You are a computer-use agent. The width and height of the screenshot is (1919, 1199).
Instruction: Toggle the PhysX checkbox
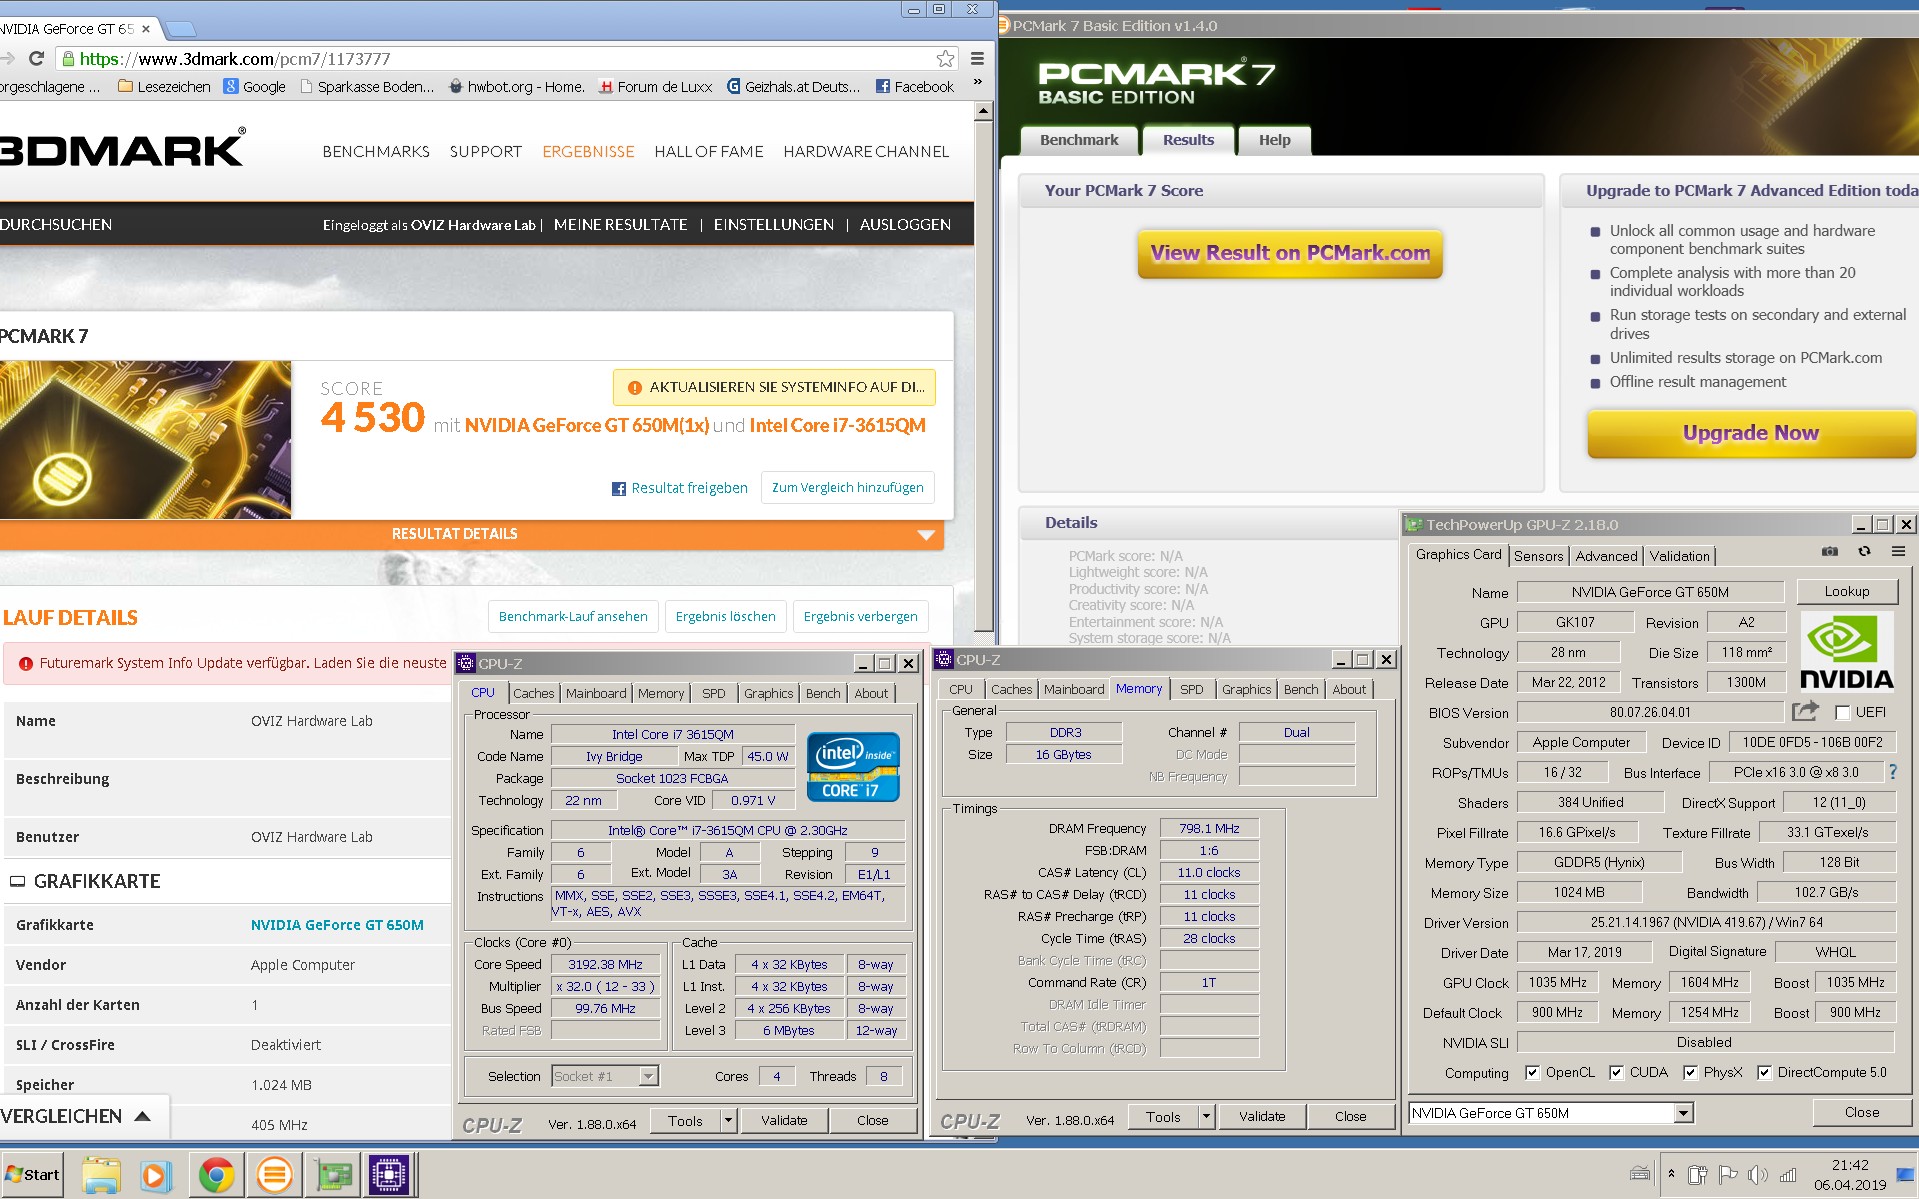(1690, 1072)
